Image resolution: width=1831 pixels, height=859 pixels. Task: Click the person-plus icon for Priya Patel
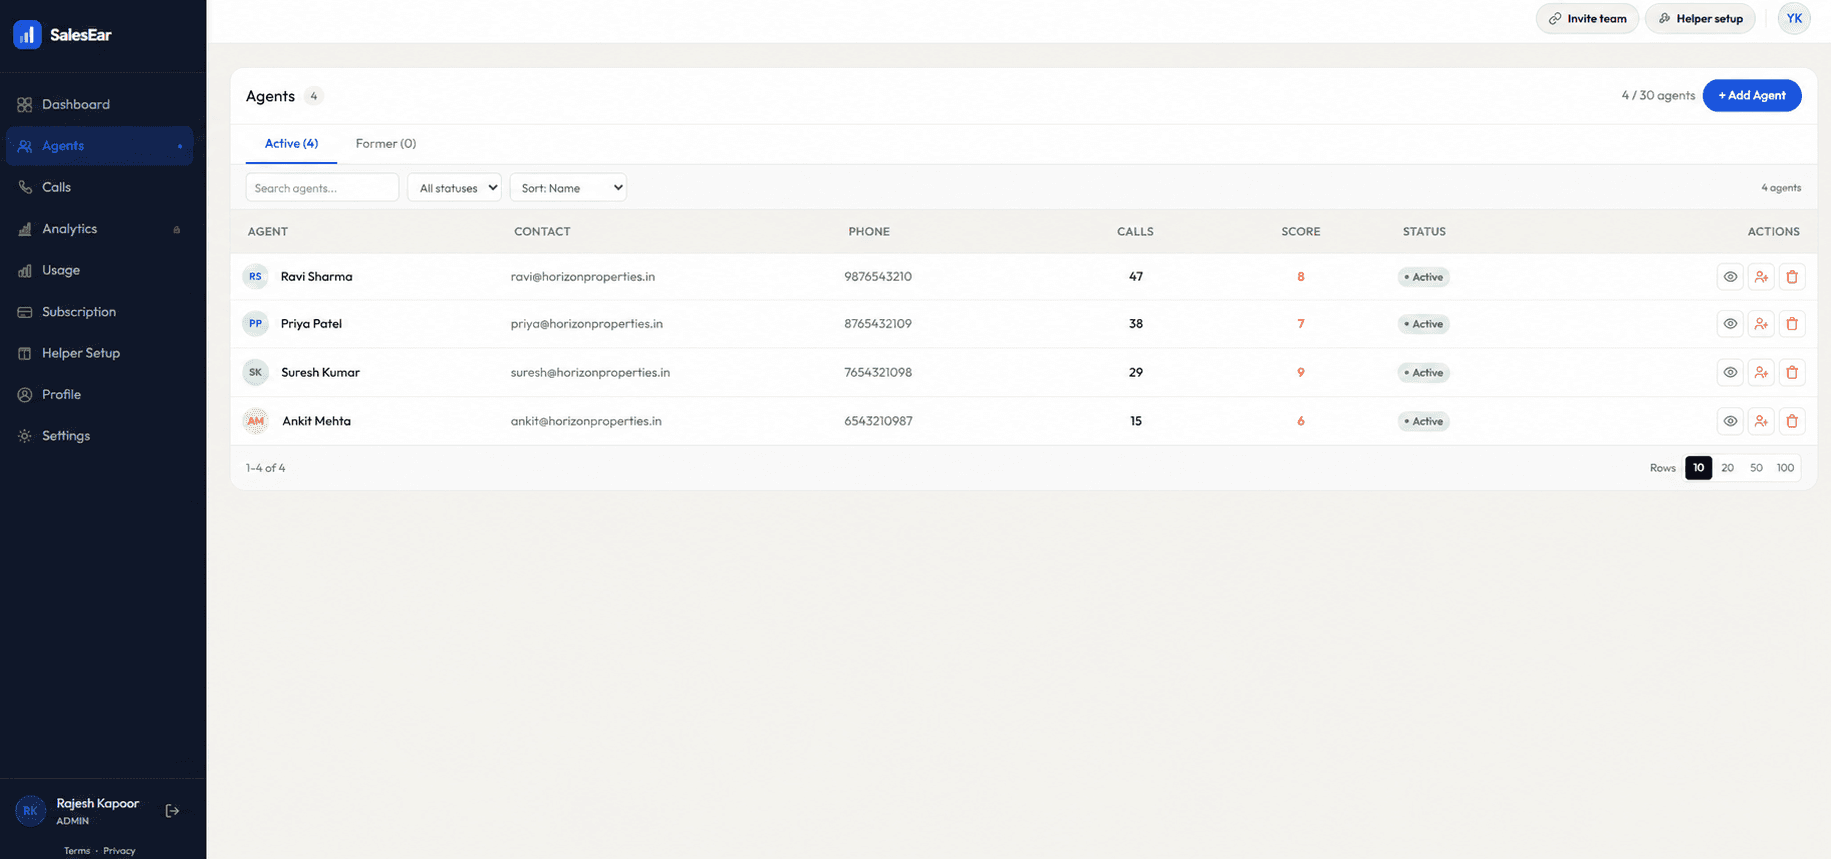coord(1761,324)
